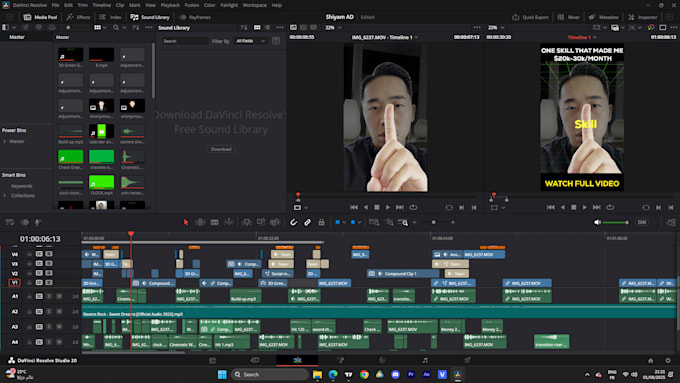This screenshot has width=680, height=383.
Task: Toggle loop playback in timeline viewer
Action: coord(610,207)
